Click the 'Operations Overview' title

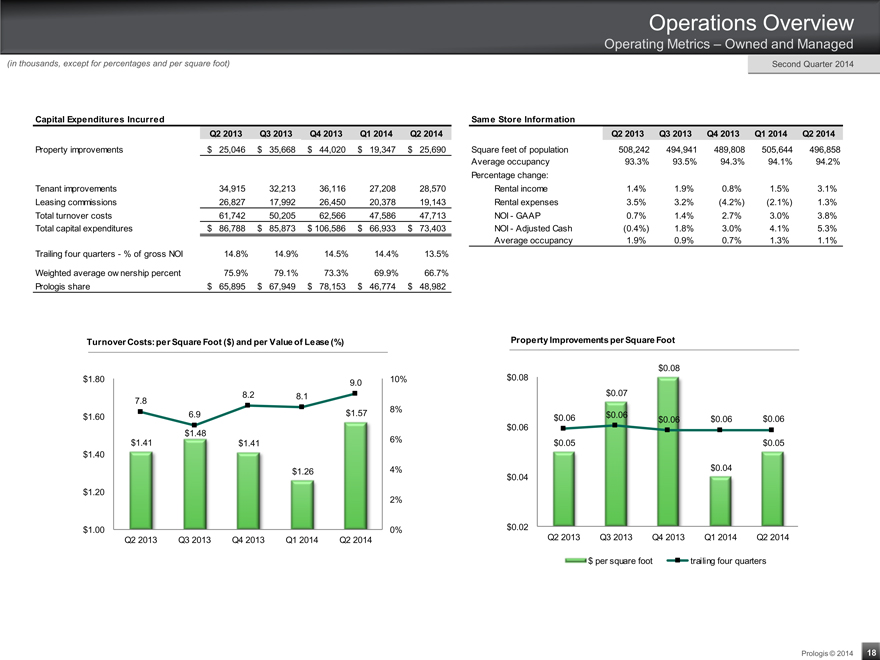pos(750,22)
